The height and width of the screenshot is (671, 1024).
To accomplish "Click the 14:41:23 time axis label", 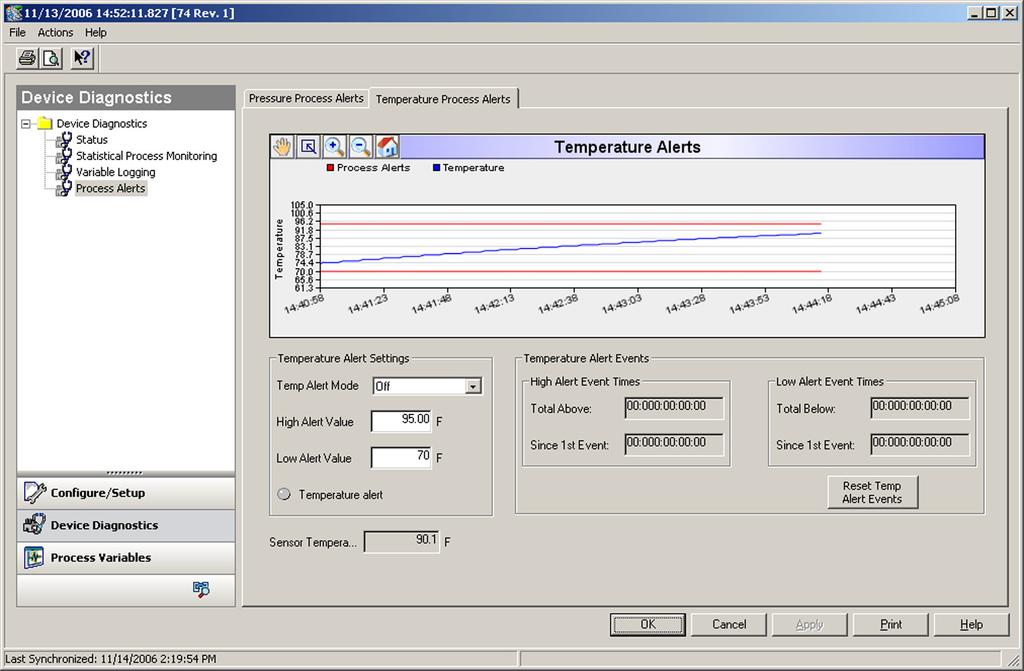I will pyautogui.click(x=366, y=304).
